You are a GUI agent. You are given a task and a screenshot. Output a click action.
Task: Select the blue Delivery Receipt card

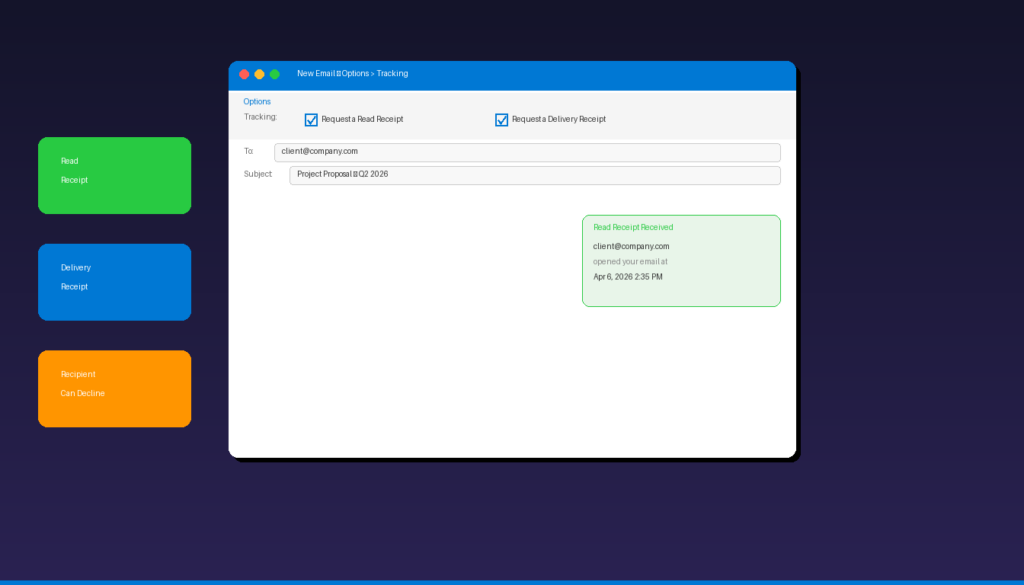[114, 282]
